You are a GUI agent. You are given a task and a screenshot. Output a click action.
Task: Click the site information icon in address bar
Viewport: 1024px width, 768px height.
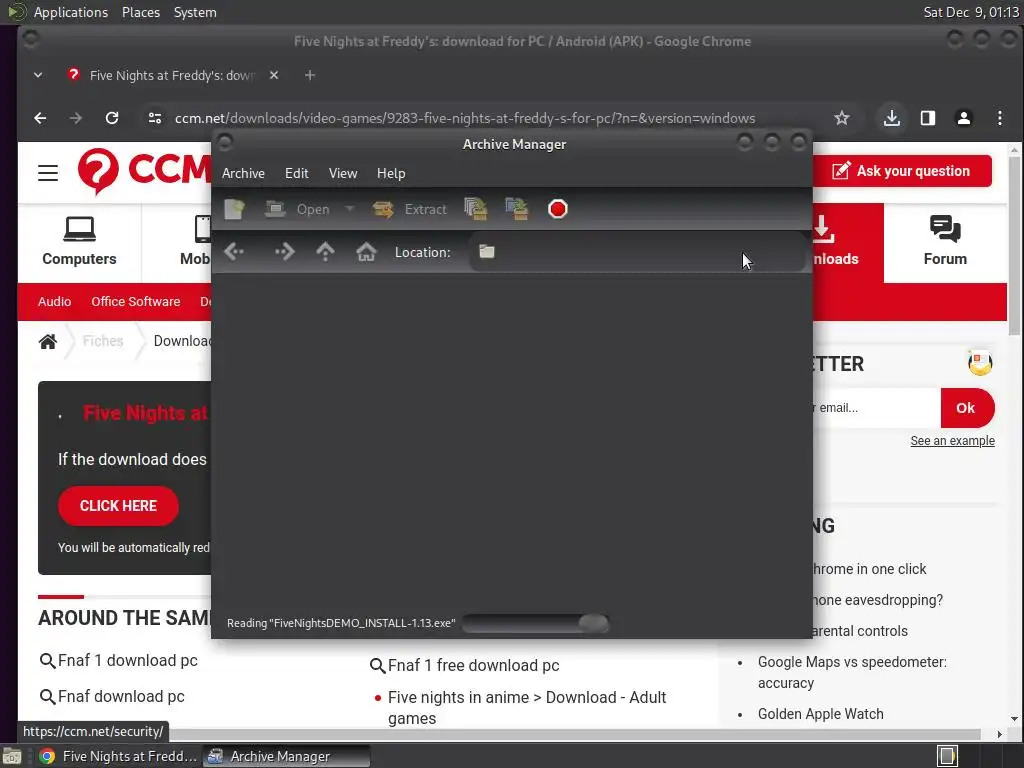click(155, 118)
